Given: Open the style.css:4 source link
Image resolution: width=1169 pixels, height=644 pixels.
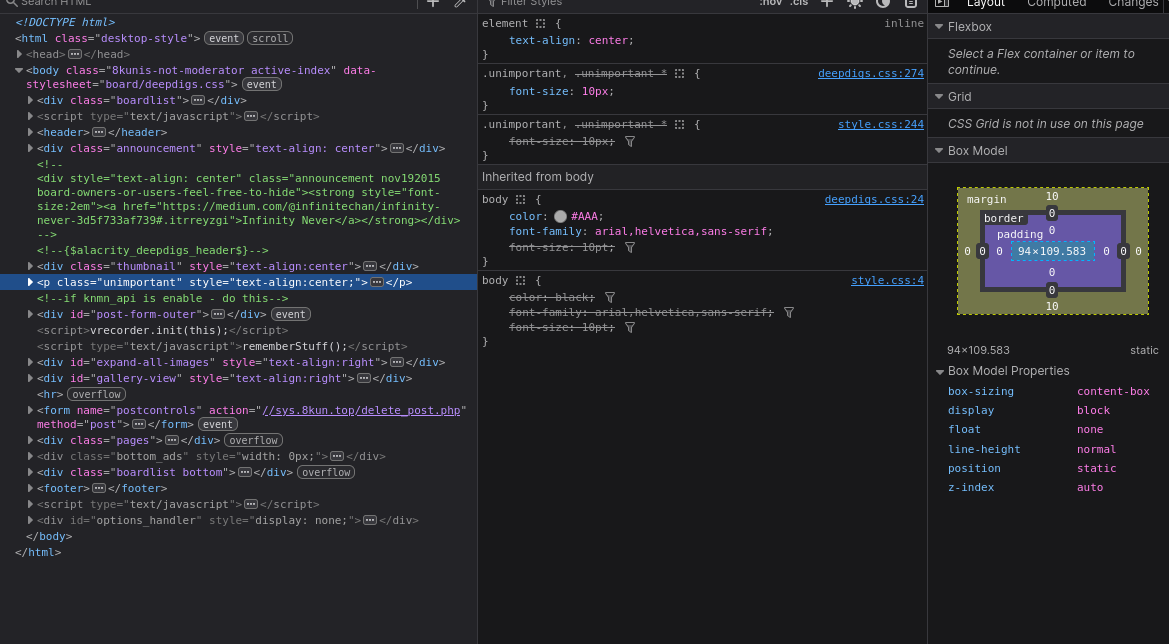Looking at the screenshot, I should (887, 281).
